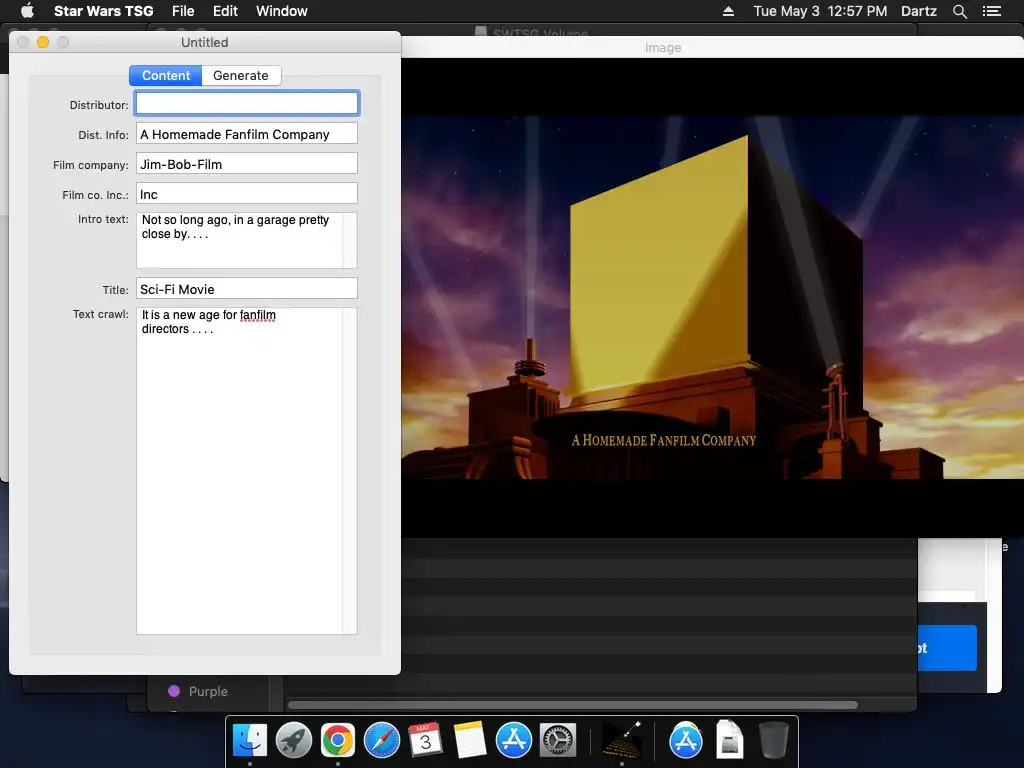Screen dimensions: 1024x768
Task: Click the Text crawl vertical scrollbar
Action: click(x=350, y=471)
